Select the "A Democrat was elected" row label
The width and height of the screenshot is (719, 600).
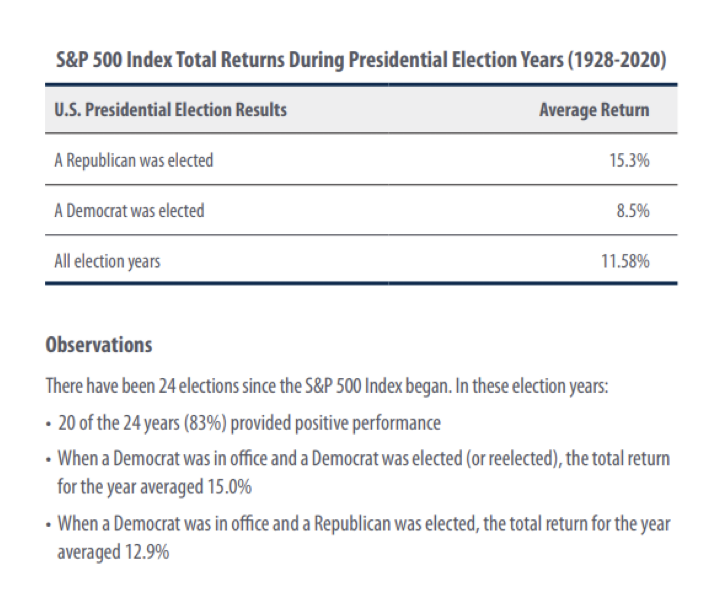129,211
